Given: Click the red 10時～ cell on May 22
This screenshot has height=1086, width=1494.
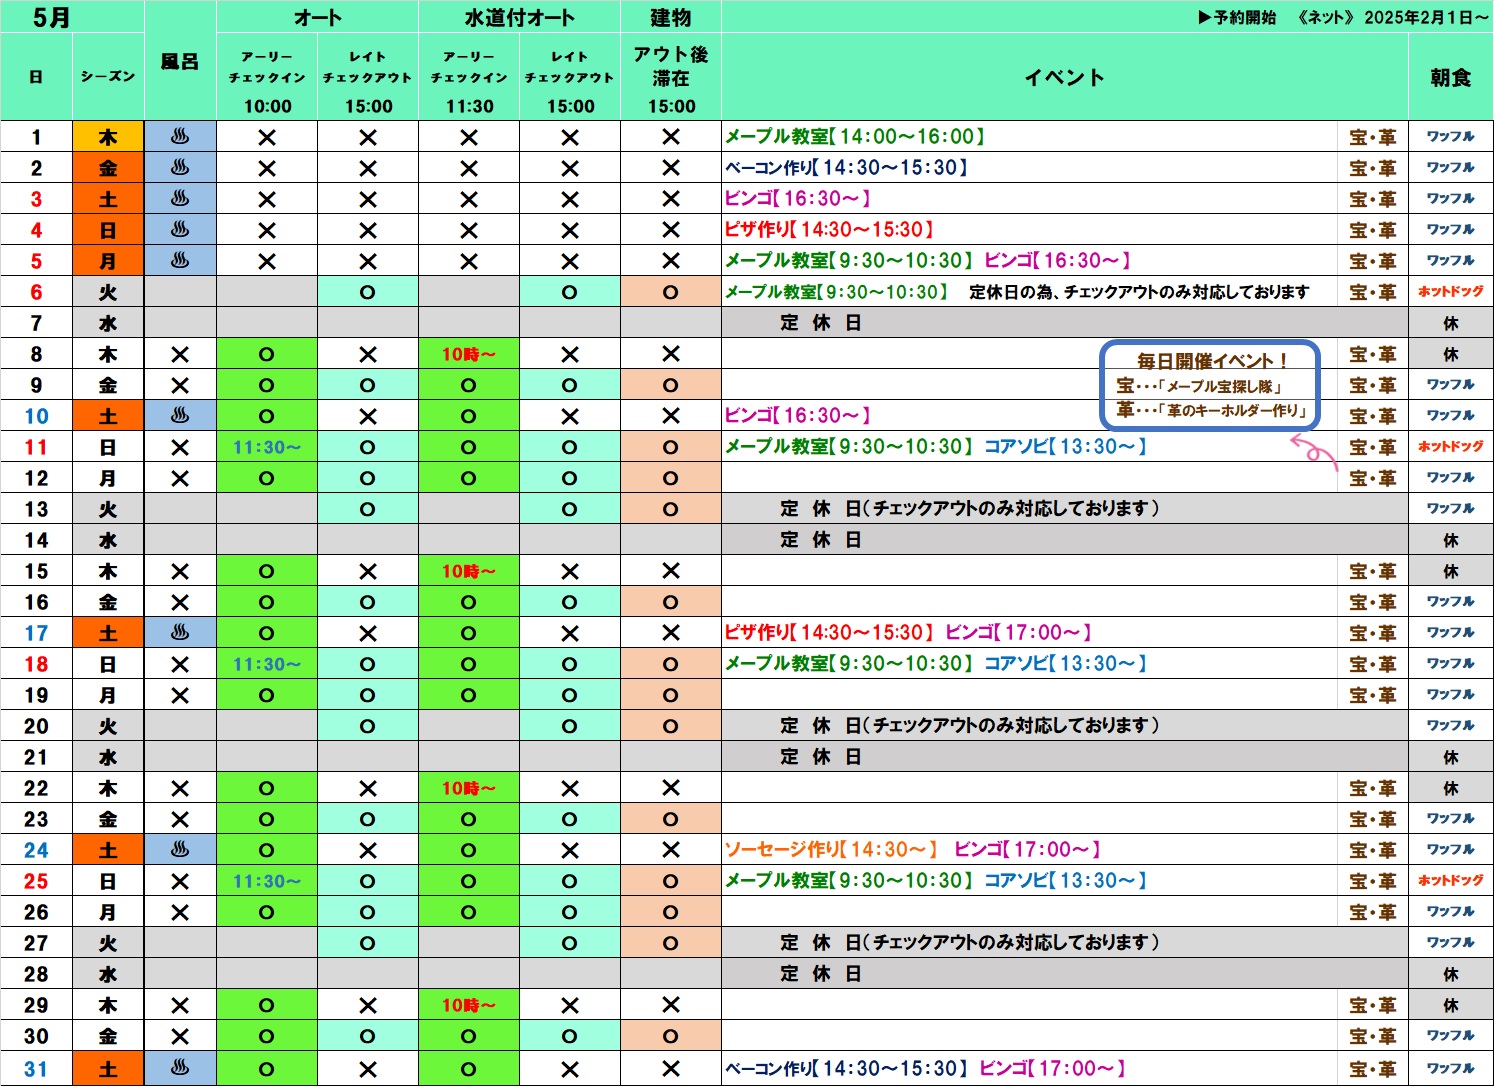Looking at the screenshot, I should click(x=469, y=788).
